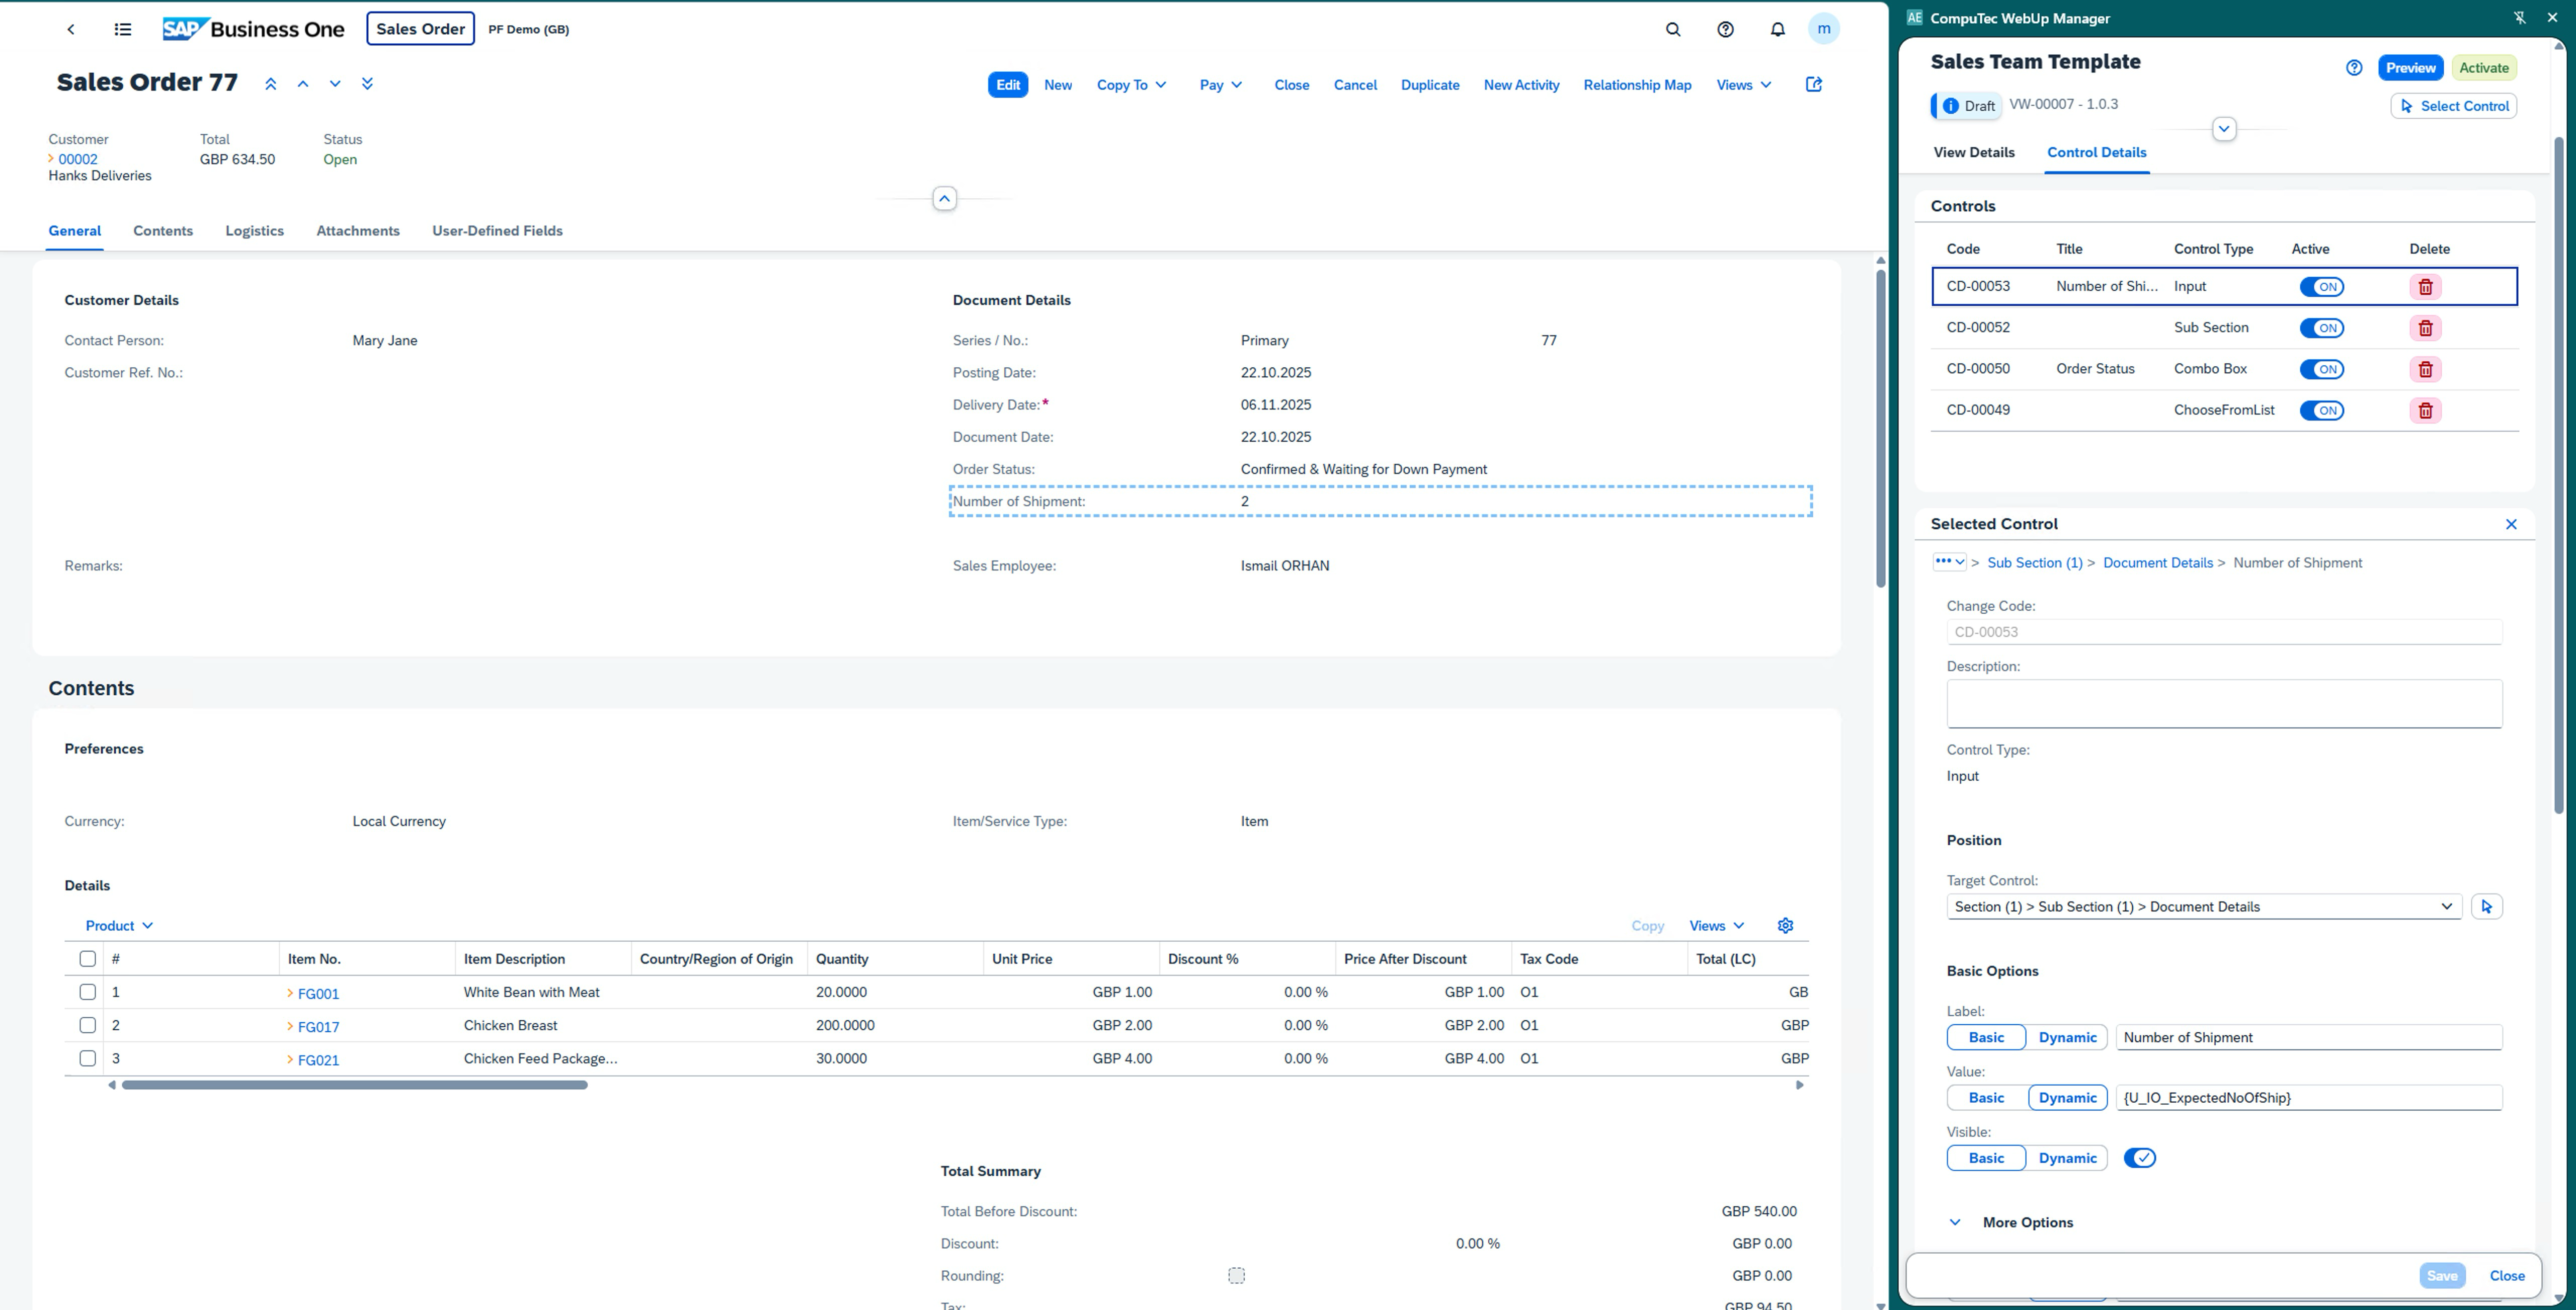Delete control CD-00052 with the trash icon
The image size is (2576, 1310).
(2425, 328)
